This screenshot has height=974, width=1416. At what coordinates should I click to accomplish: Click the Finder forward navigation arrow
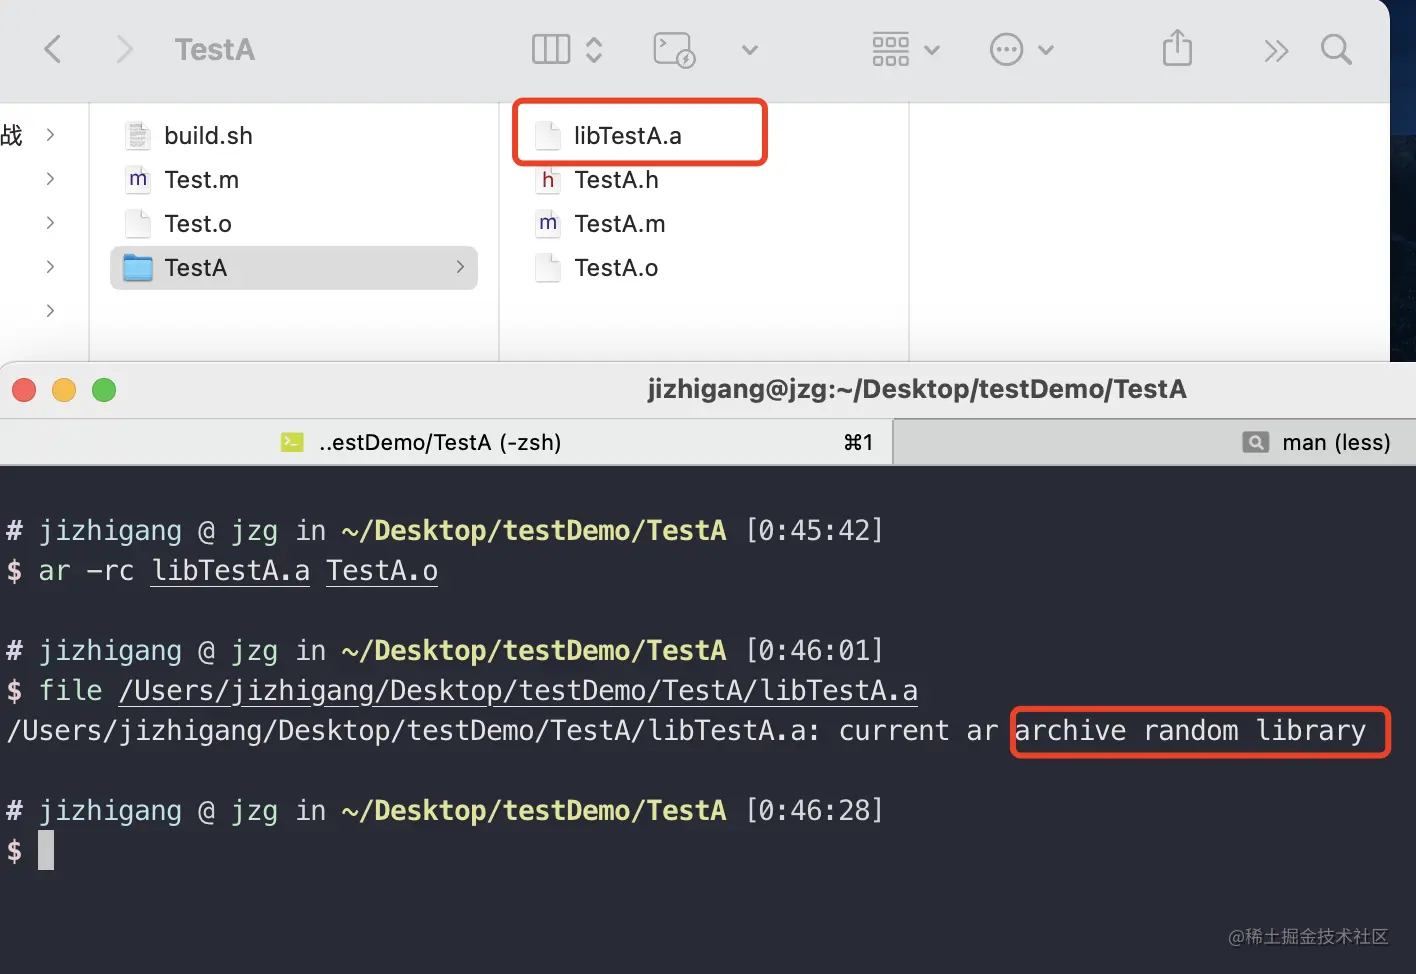pos(124,49)
